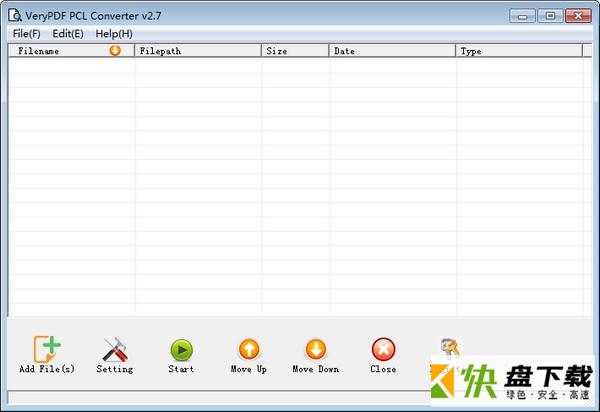Click the Move Down arrow icon

pyautogui.click(x=316, y=349)
